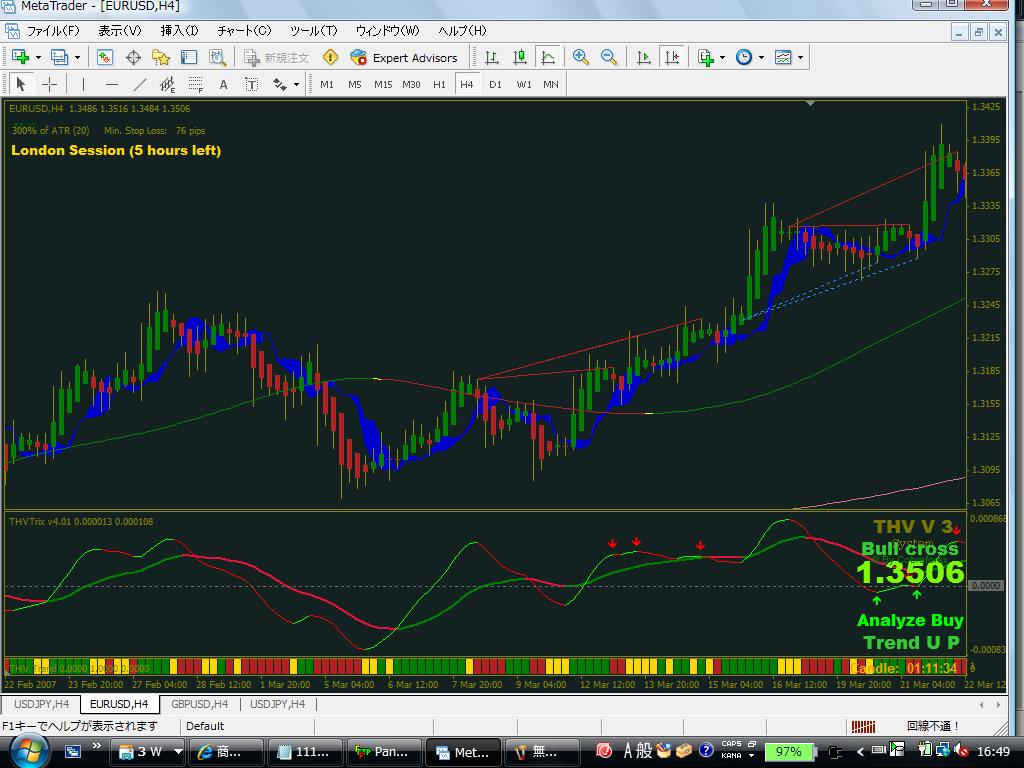
Task: Select the Text Label tool
Action: (x=251, y=84)
